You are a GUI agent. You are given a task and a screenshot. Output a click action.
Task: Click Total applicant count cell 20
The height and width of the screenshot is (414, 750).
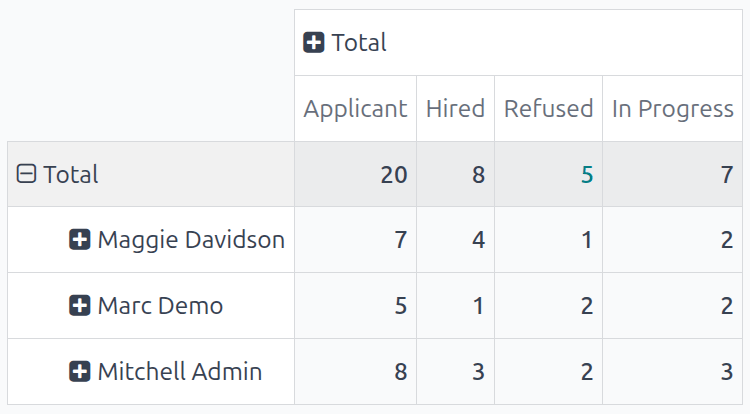tap(393, 175)
